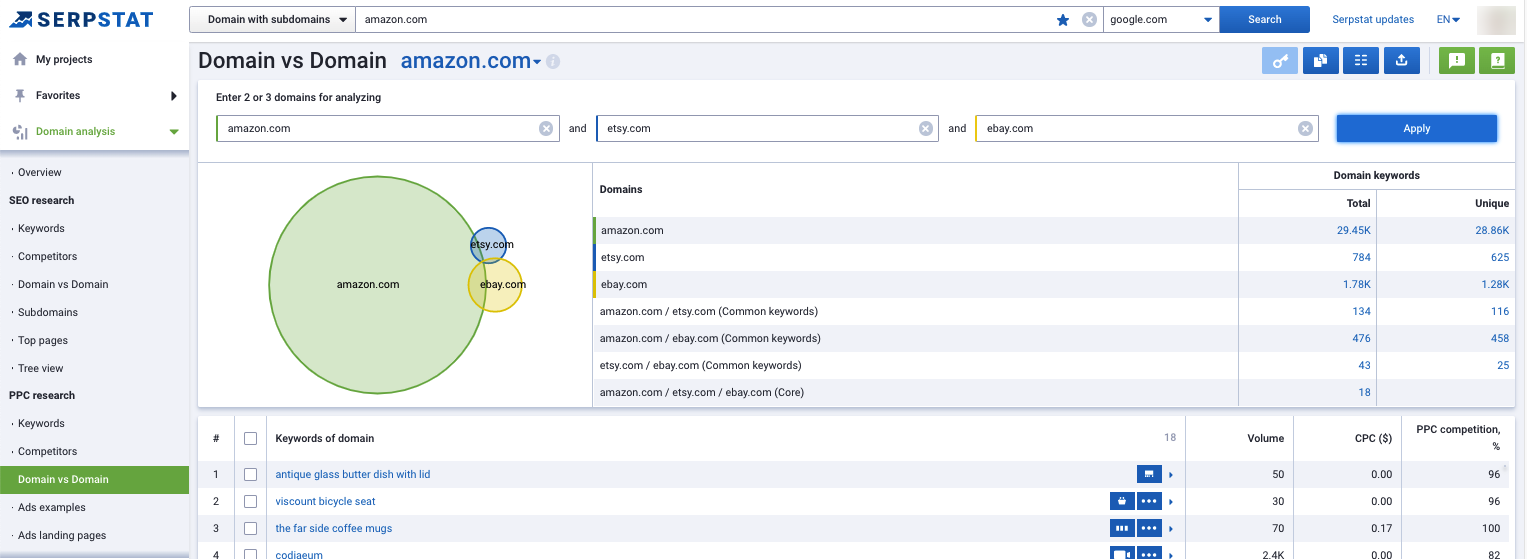Clear the etsy.com domain field

926,128
